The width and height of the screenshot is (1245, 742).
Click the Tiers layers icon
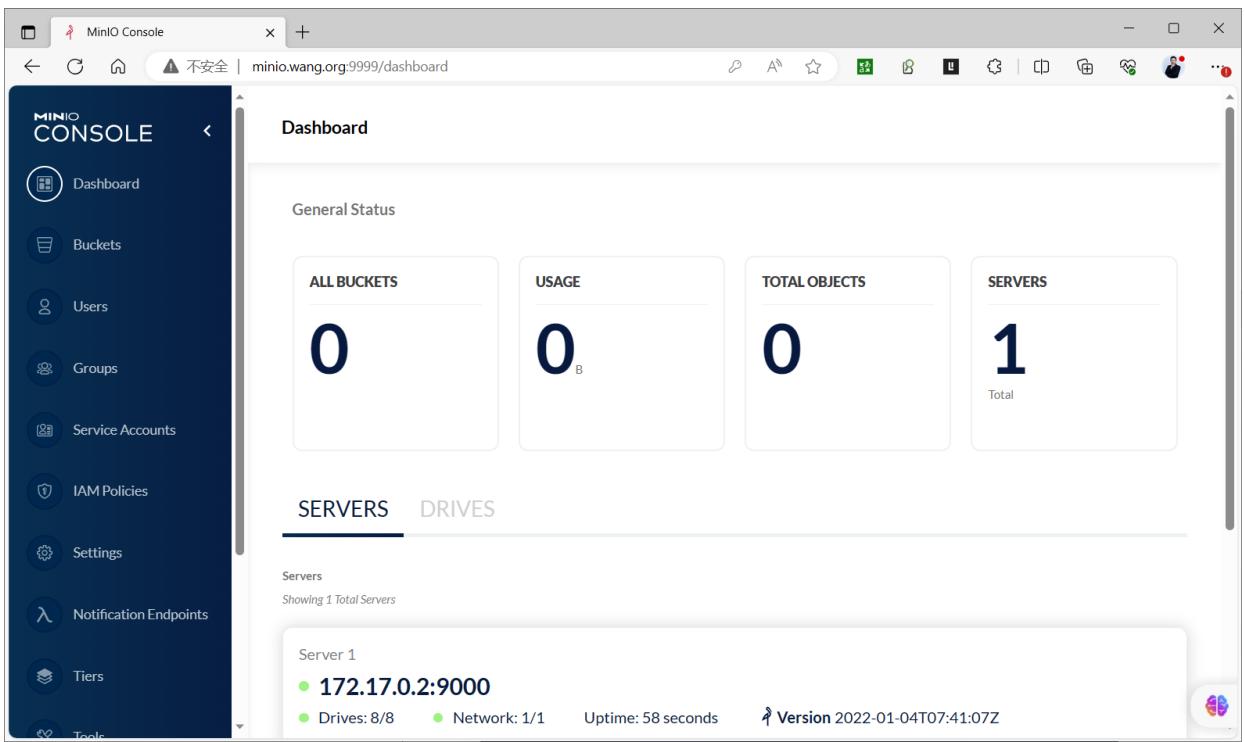point(44,676)
